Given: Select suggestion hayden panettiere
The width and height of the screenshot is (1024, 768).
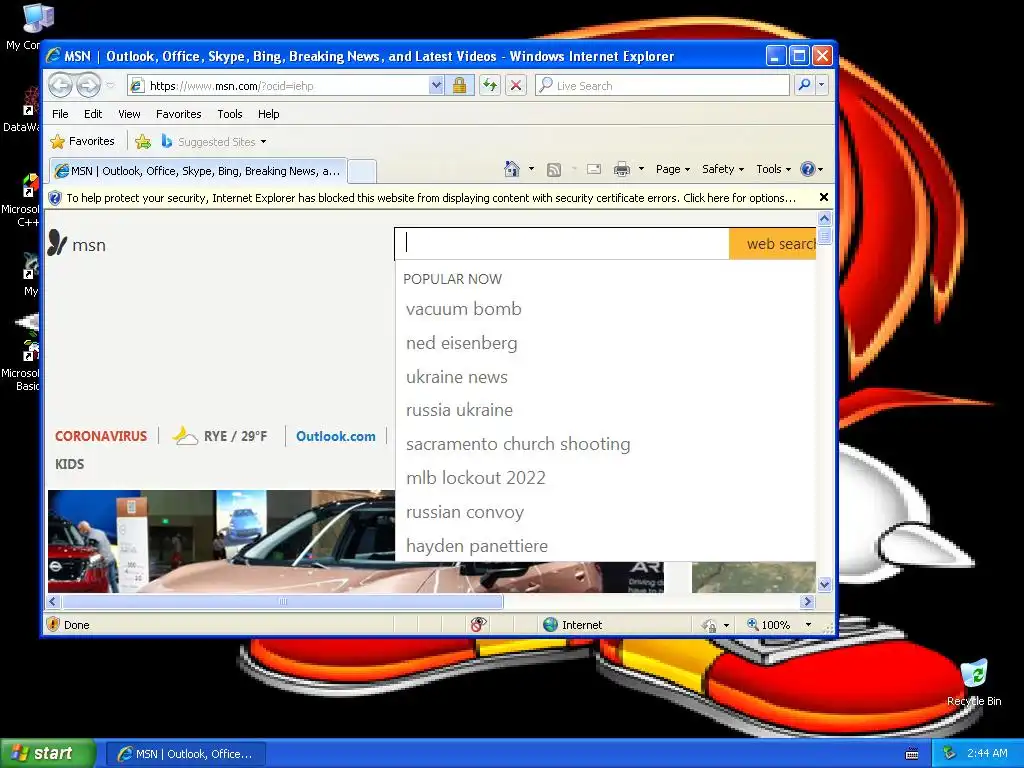Looking at the screenshot, I should point(477,546).
